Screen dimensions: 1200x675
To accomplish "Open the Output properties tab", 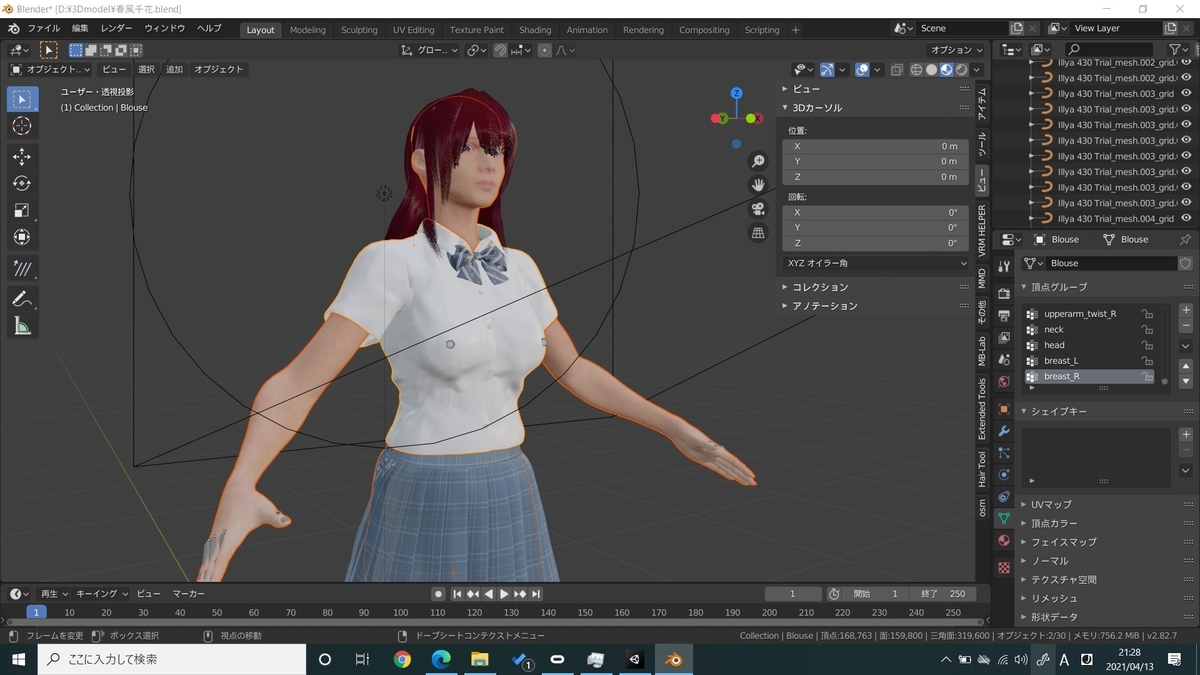I will pos(1004,316).
